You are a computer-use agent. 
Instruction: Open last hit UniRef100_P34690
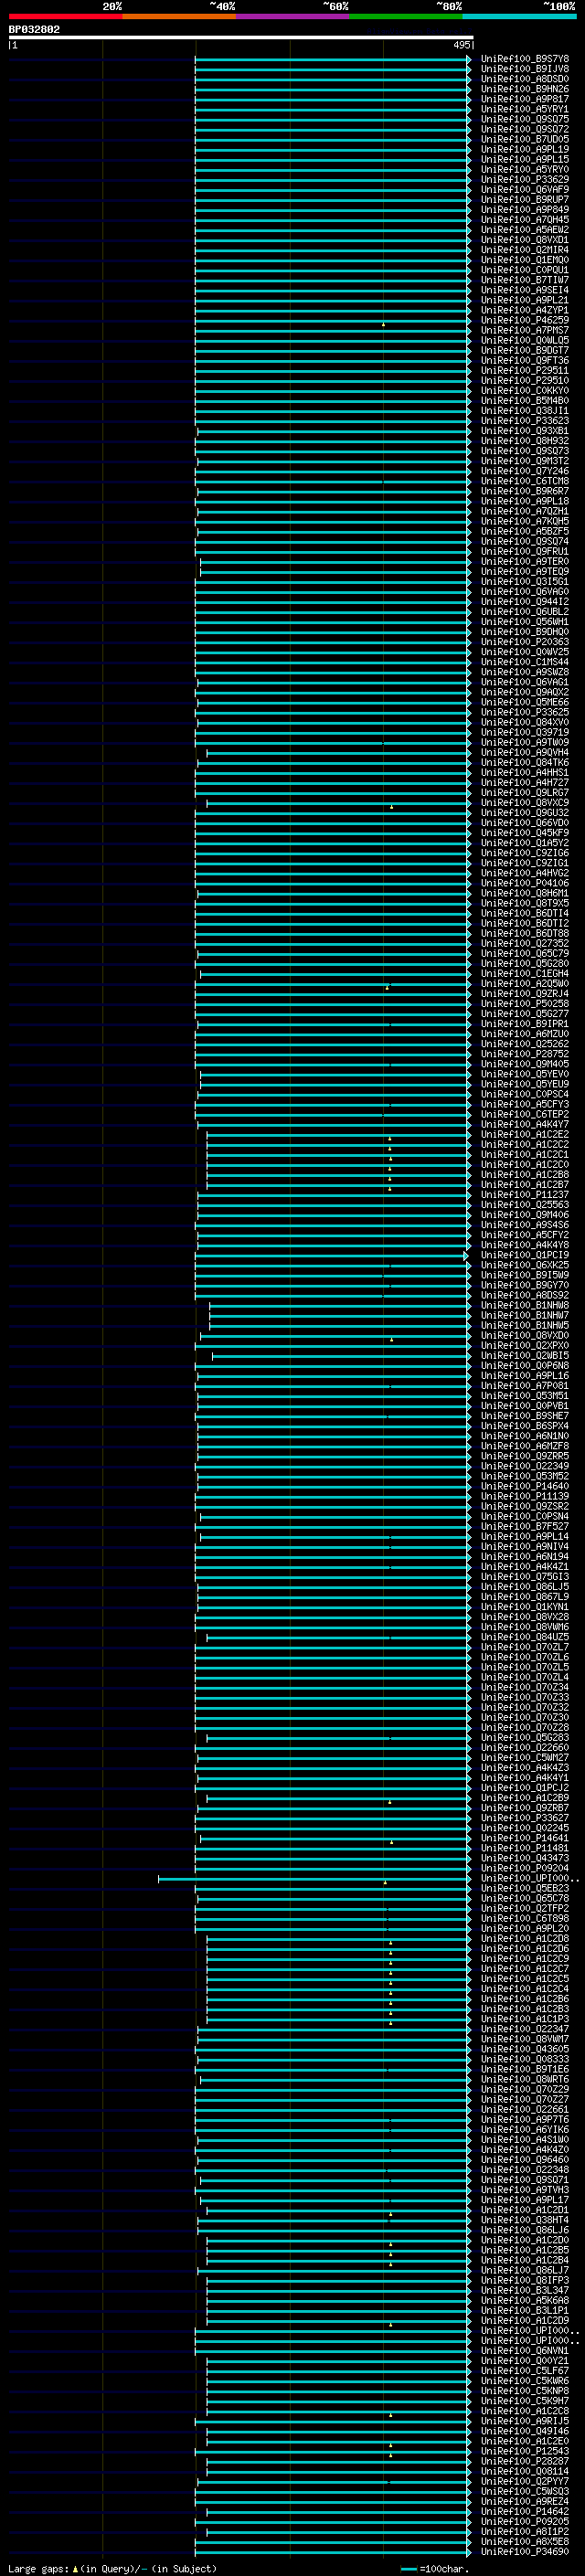pyautogui.click(x=525, y=2552)
